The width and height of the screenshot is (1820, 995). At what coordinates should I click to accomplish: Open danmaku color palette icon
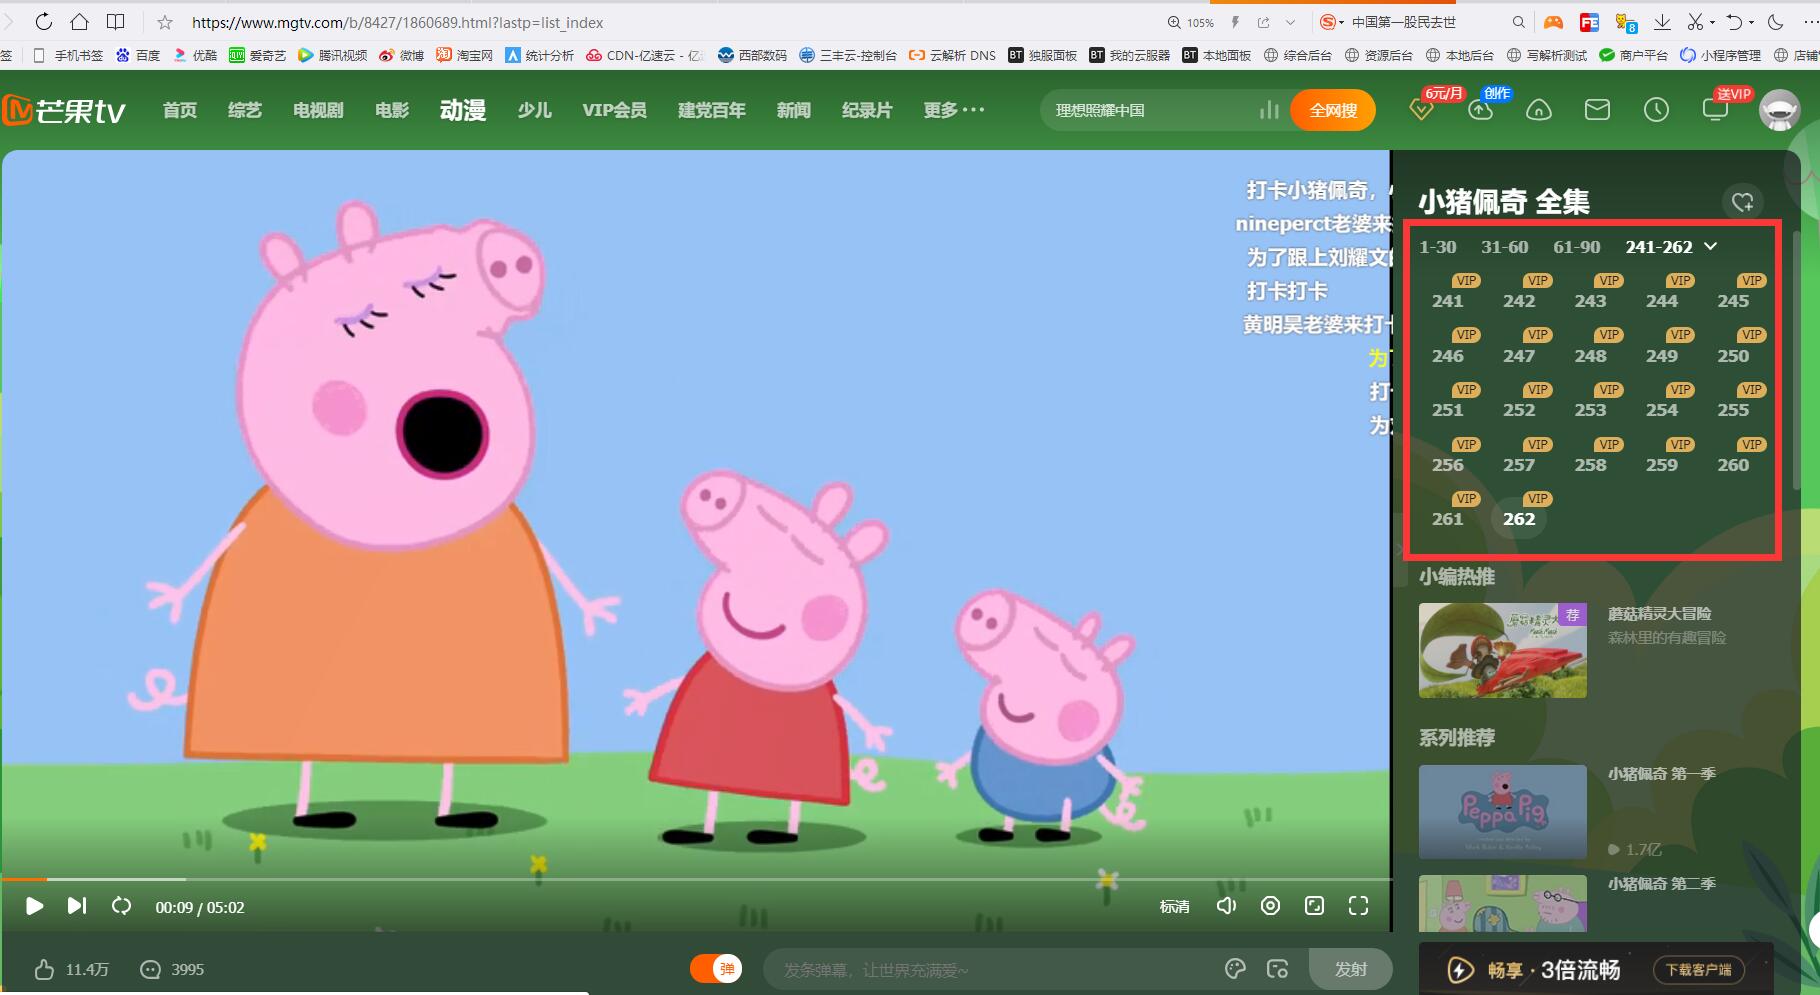[x=1235, y=968]
